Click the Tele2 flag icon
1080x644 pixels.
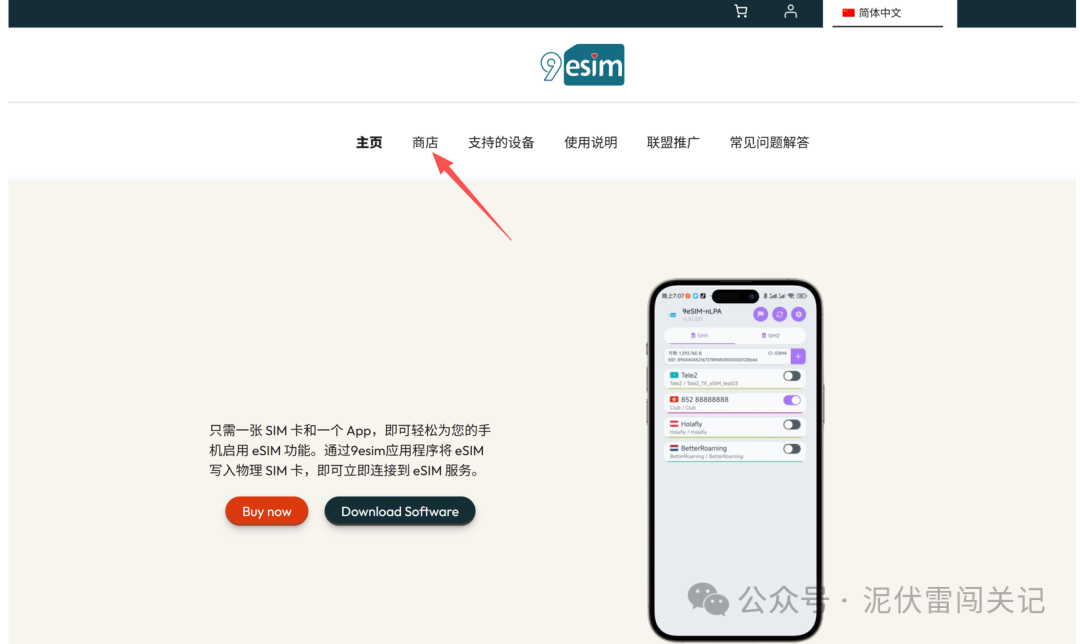674,375
